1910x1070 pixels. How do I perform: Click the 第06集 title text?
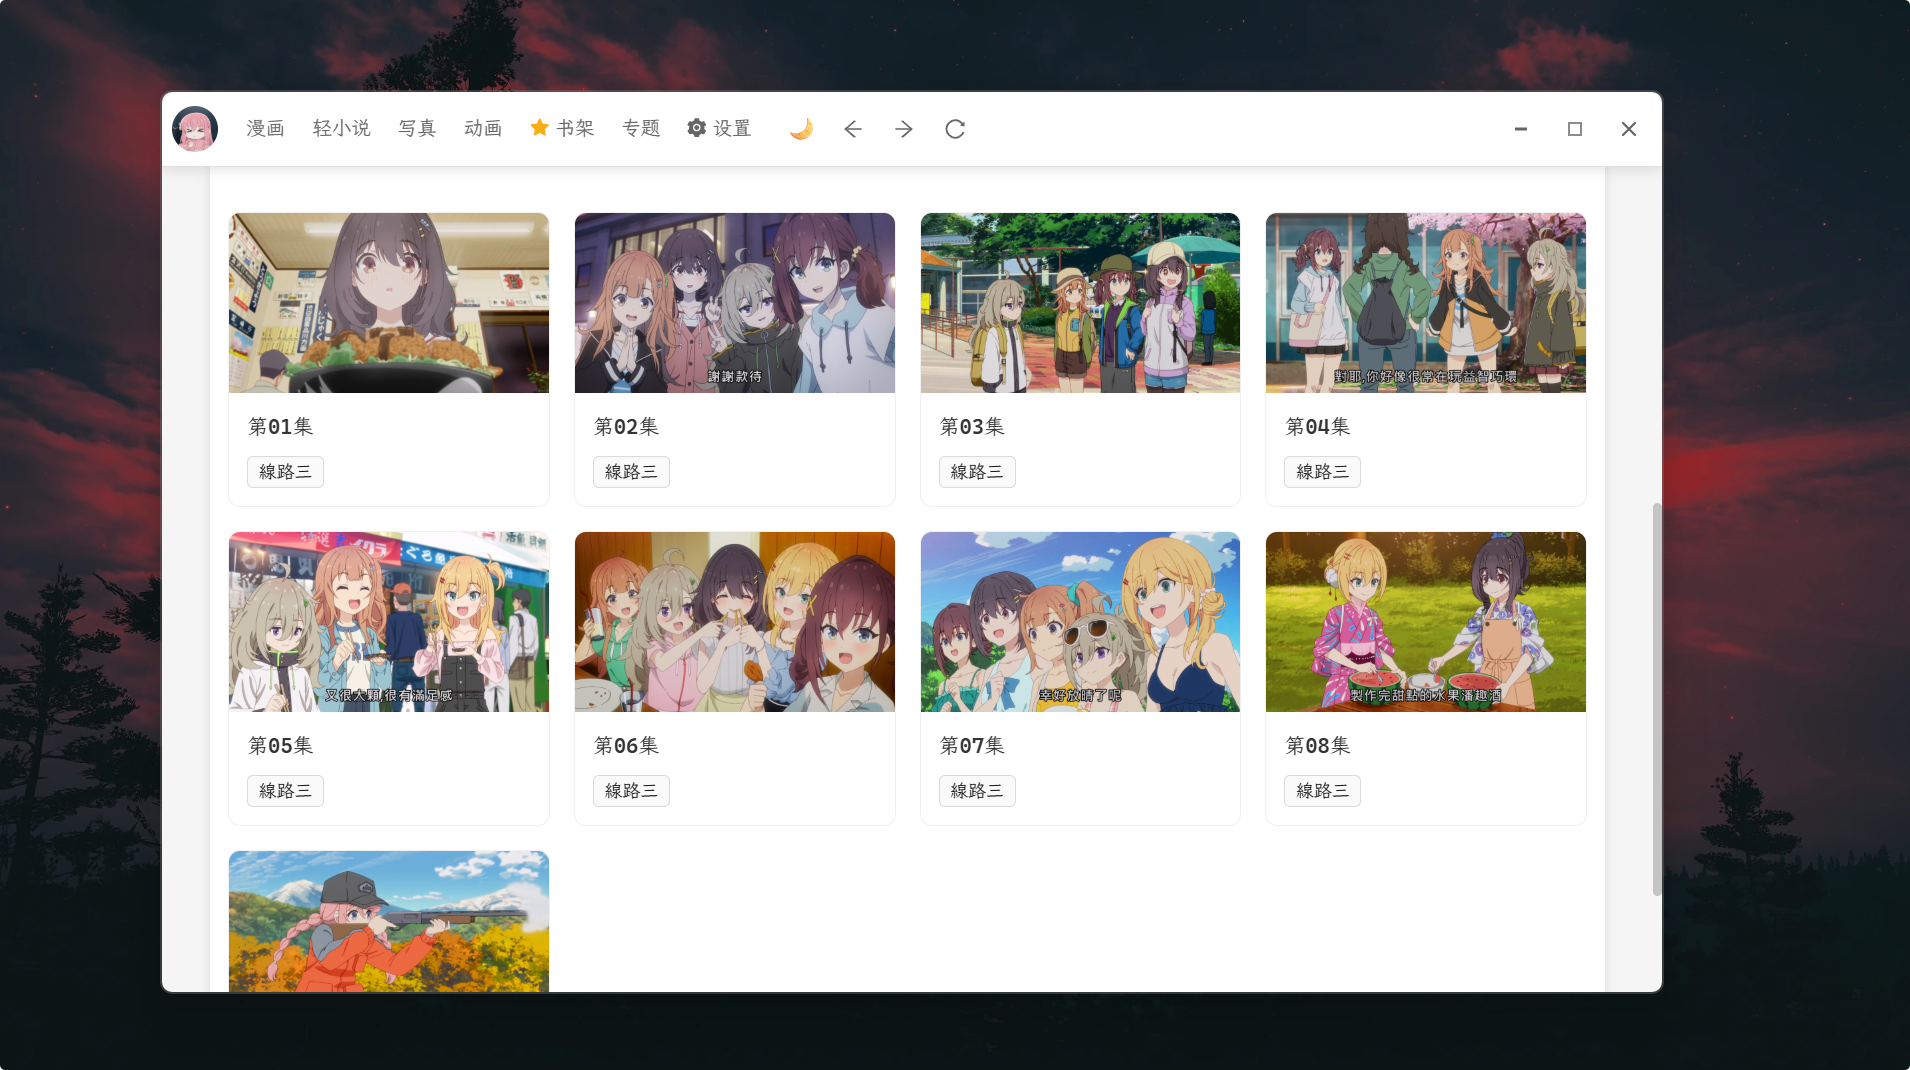(x=627, y=746)
